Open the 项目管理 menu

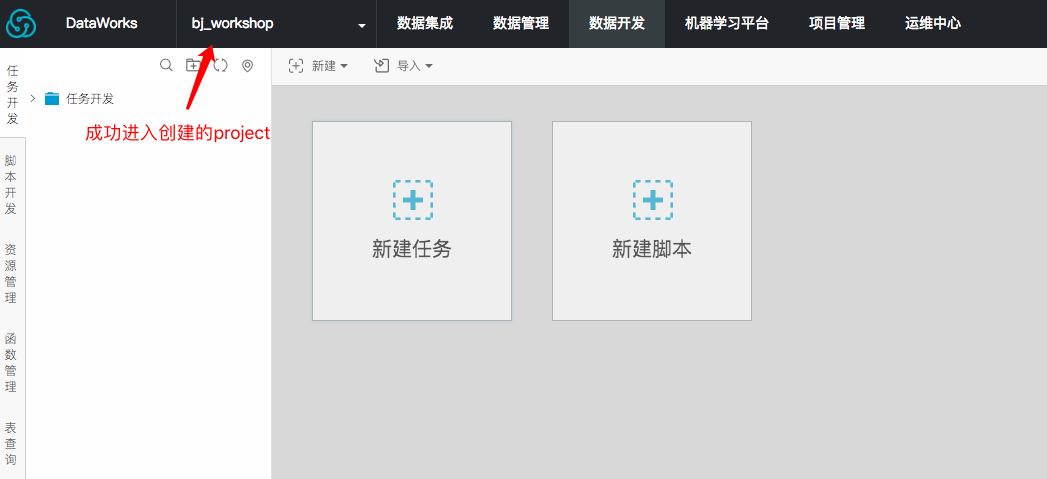837,24
